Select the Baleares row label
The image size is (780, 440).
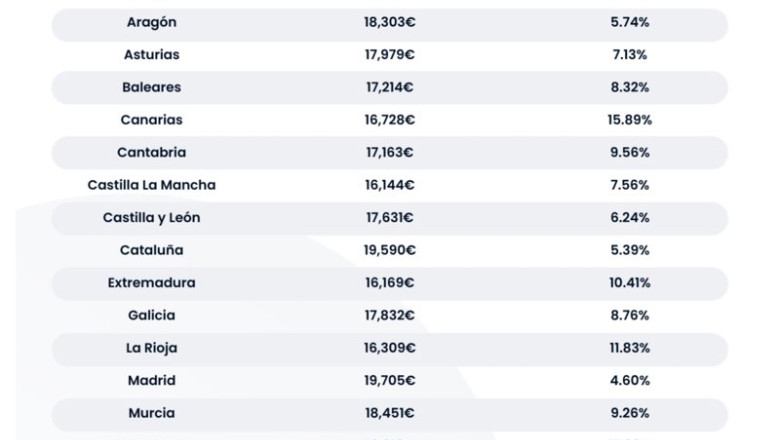coord(152,88)
